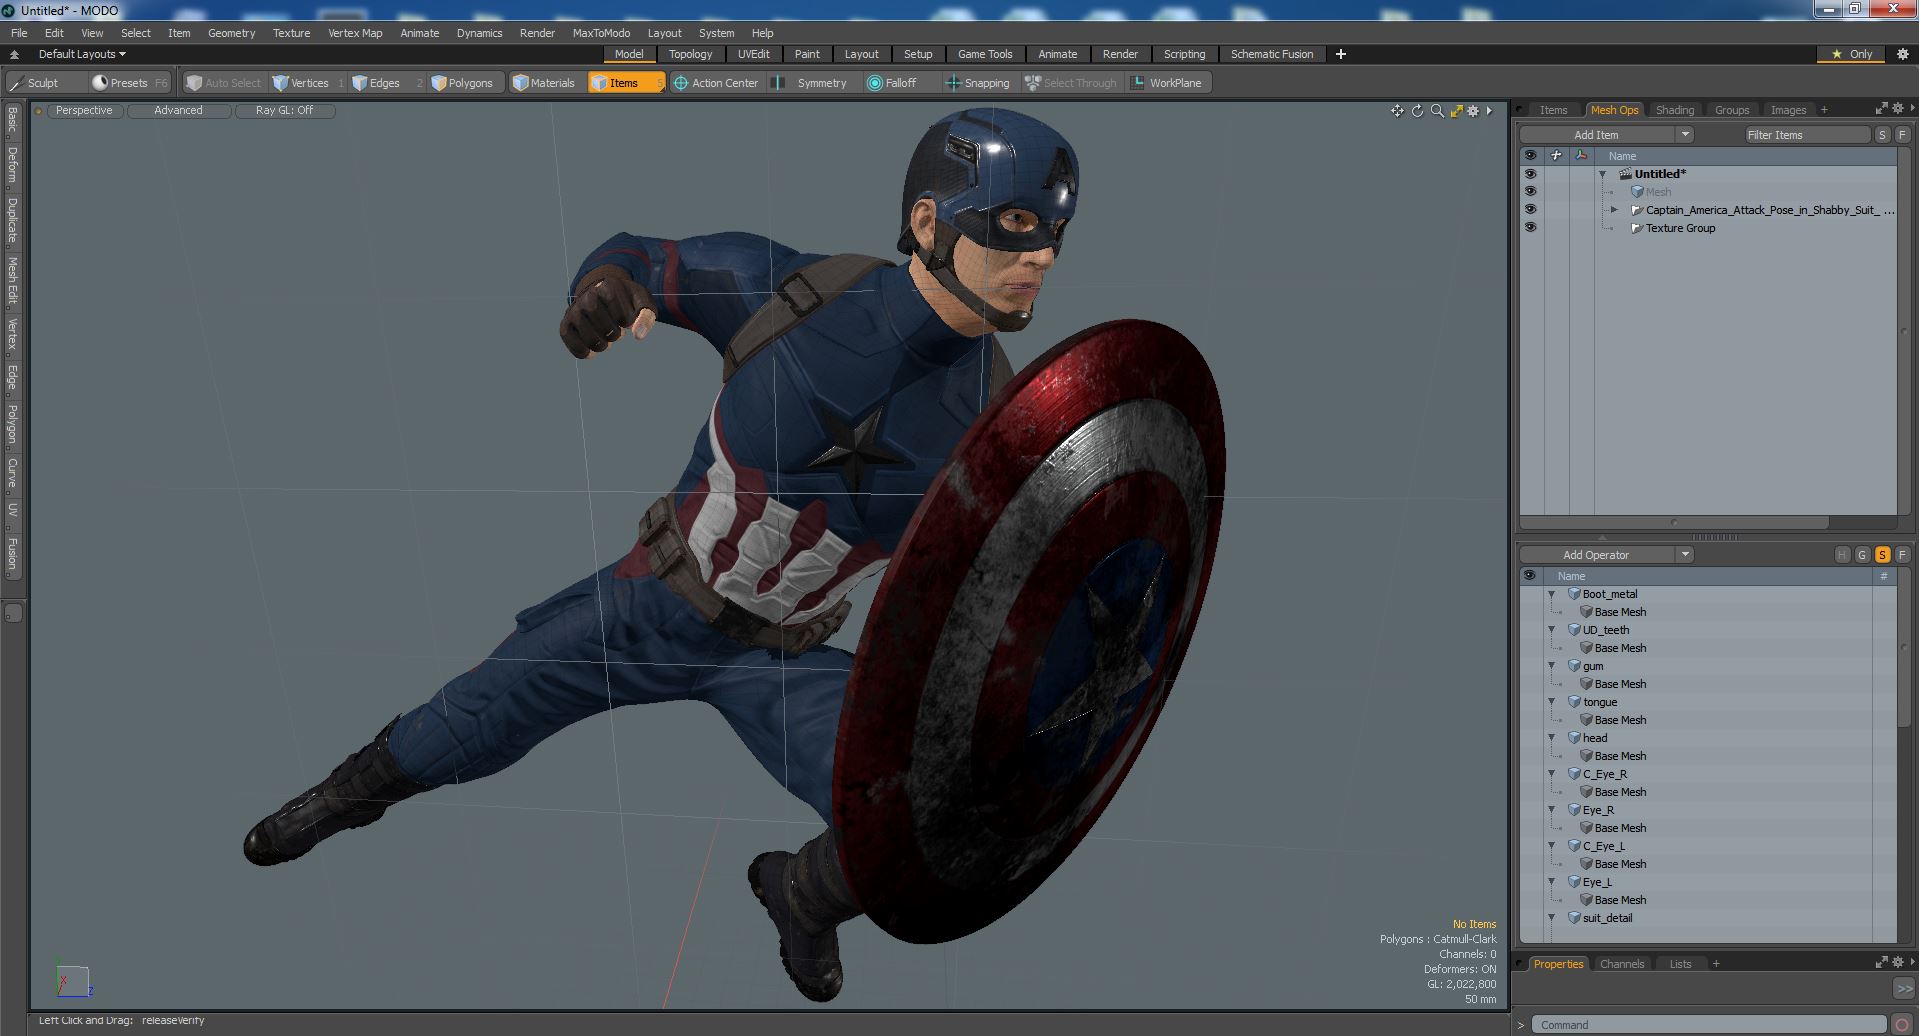Switch to the UVEdit layout tab

[753, 54]
